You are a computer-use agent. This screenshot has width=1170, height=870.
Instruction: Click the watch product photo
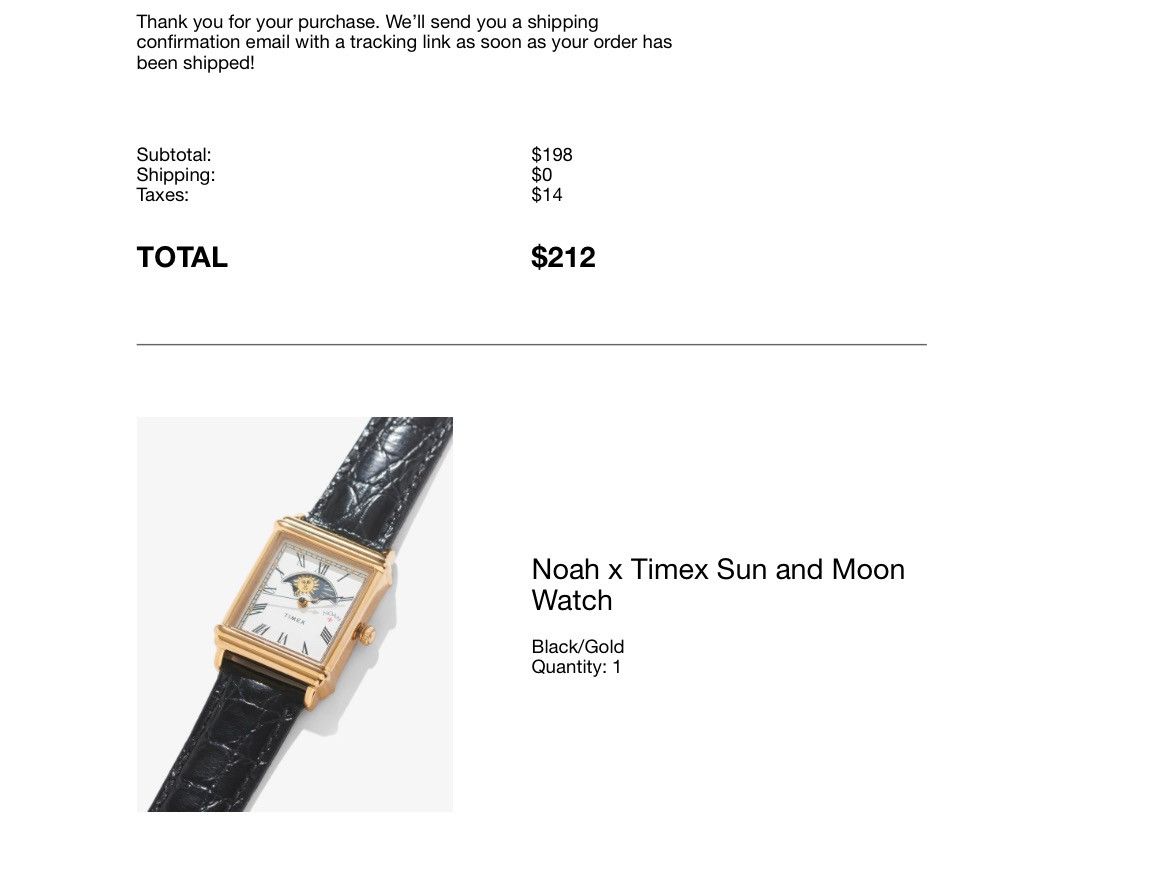coord(294,614)
